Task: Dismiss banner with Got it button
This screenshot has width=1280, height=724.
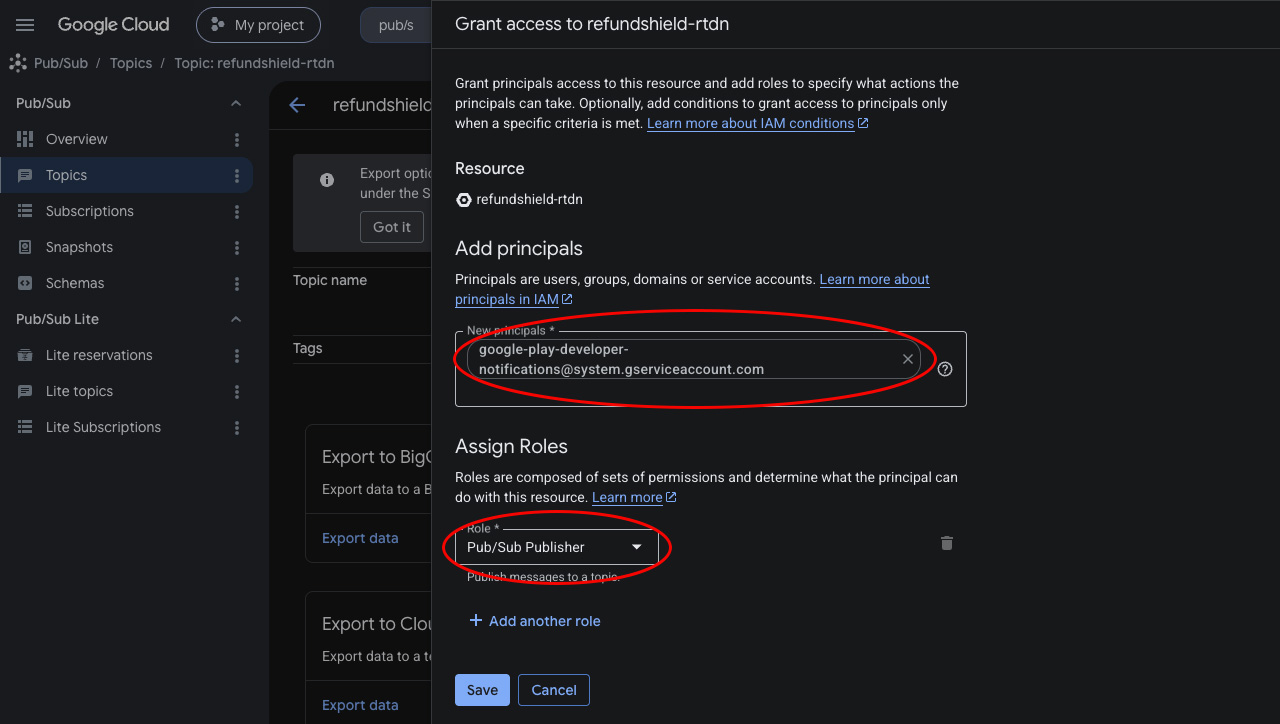Action: 392,227
